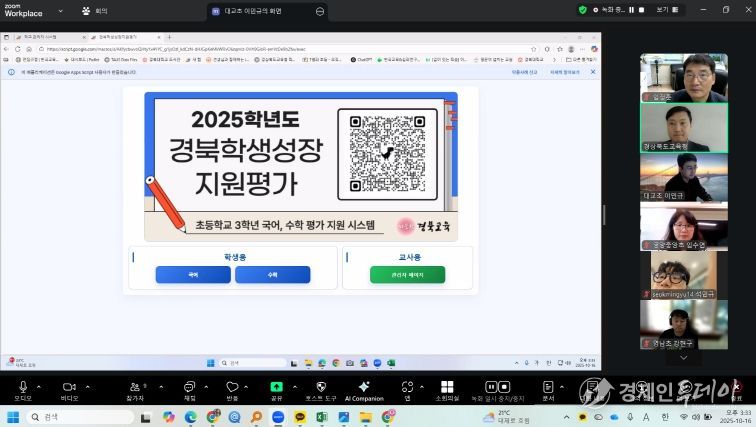Open breakout rooms (소회의실) icon
756x427 pixels.
click(x=447, y=387)
